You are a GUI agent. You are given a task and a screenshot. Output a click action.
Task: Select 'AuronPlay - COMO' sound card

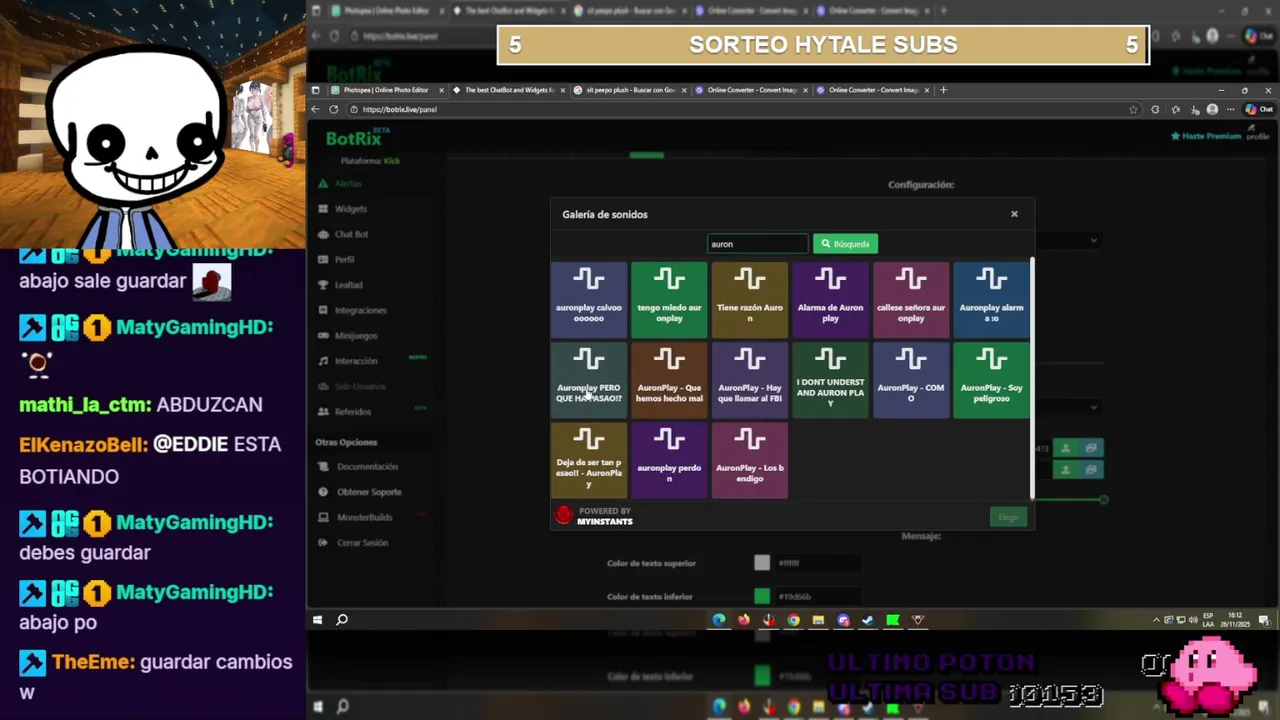click(x=911, y=380)
